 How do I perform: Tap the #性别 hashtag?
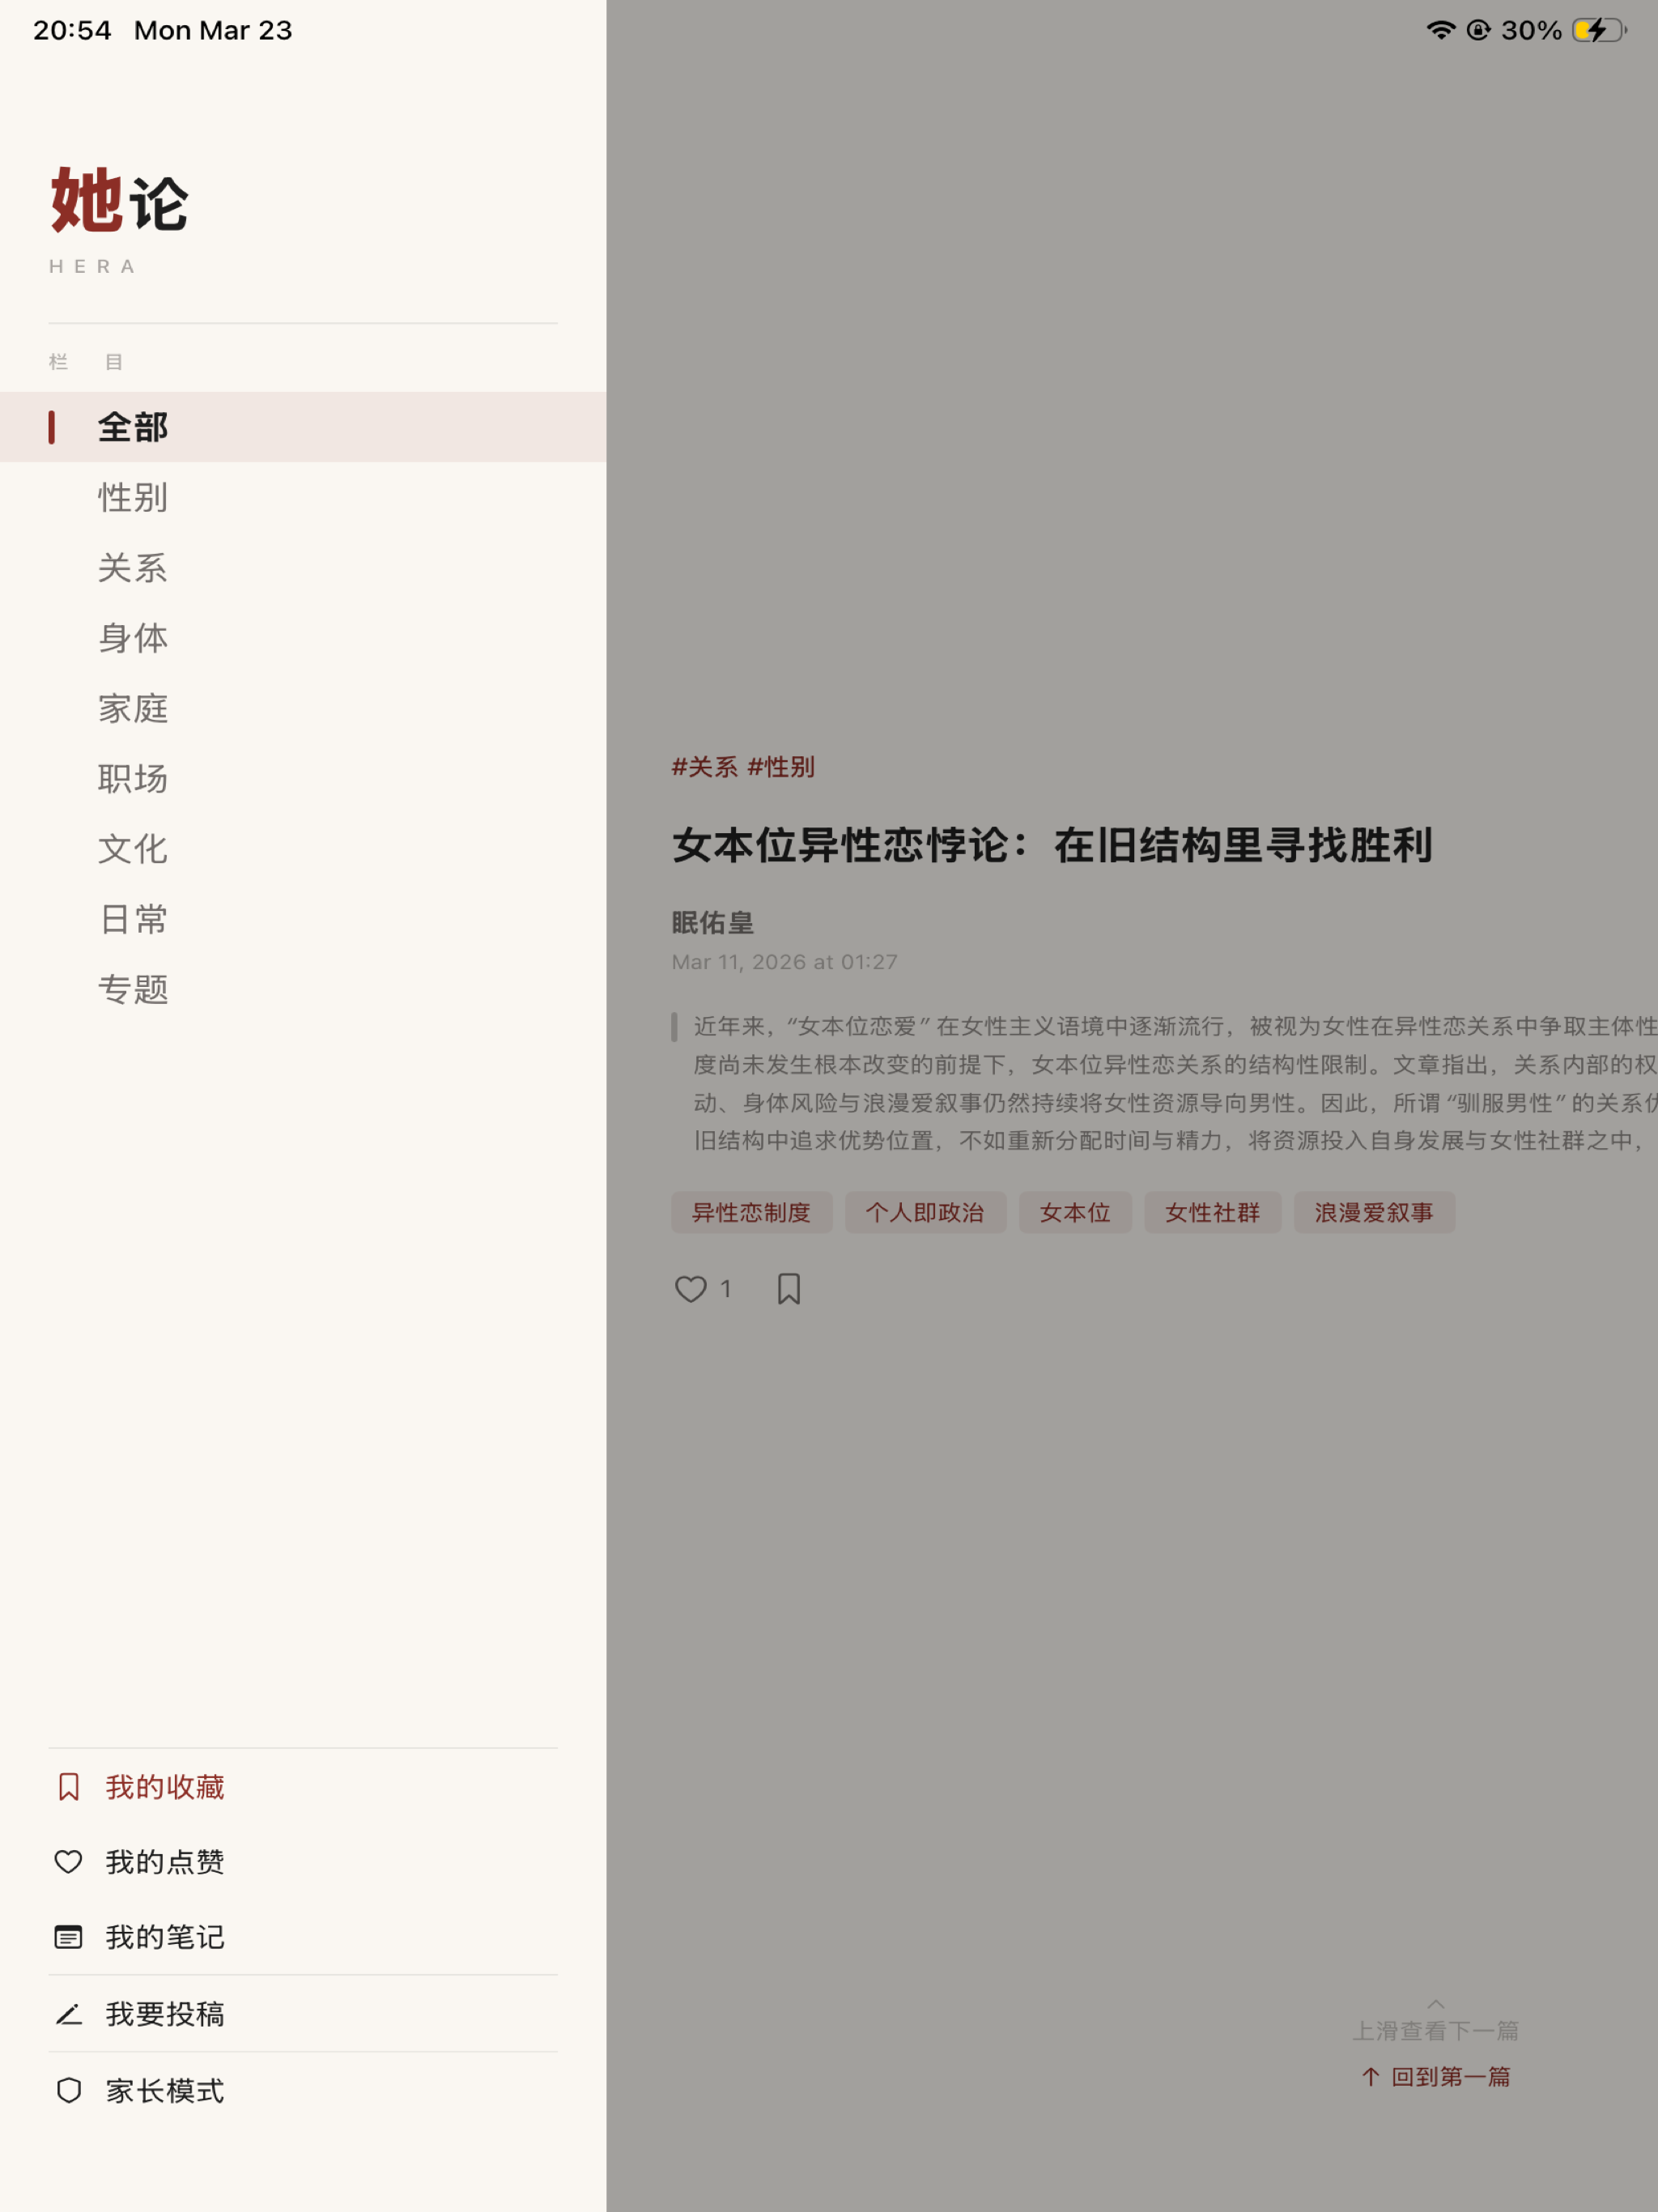781,767
